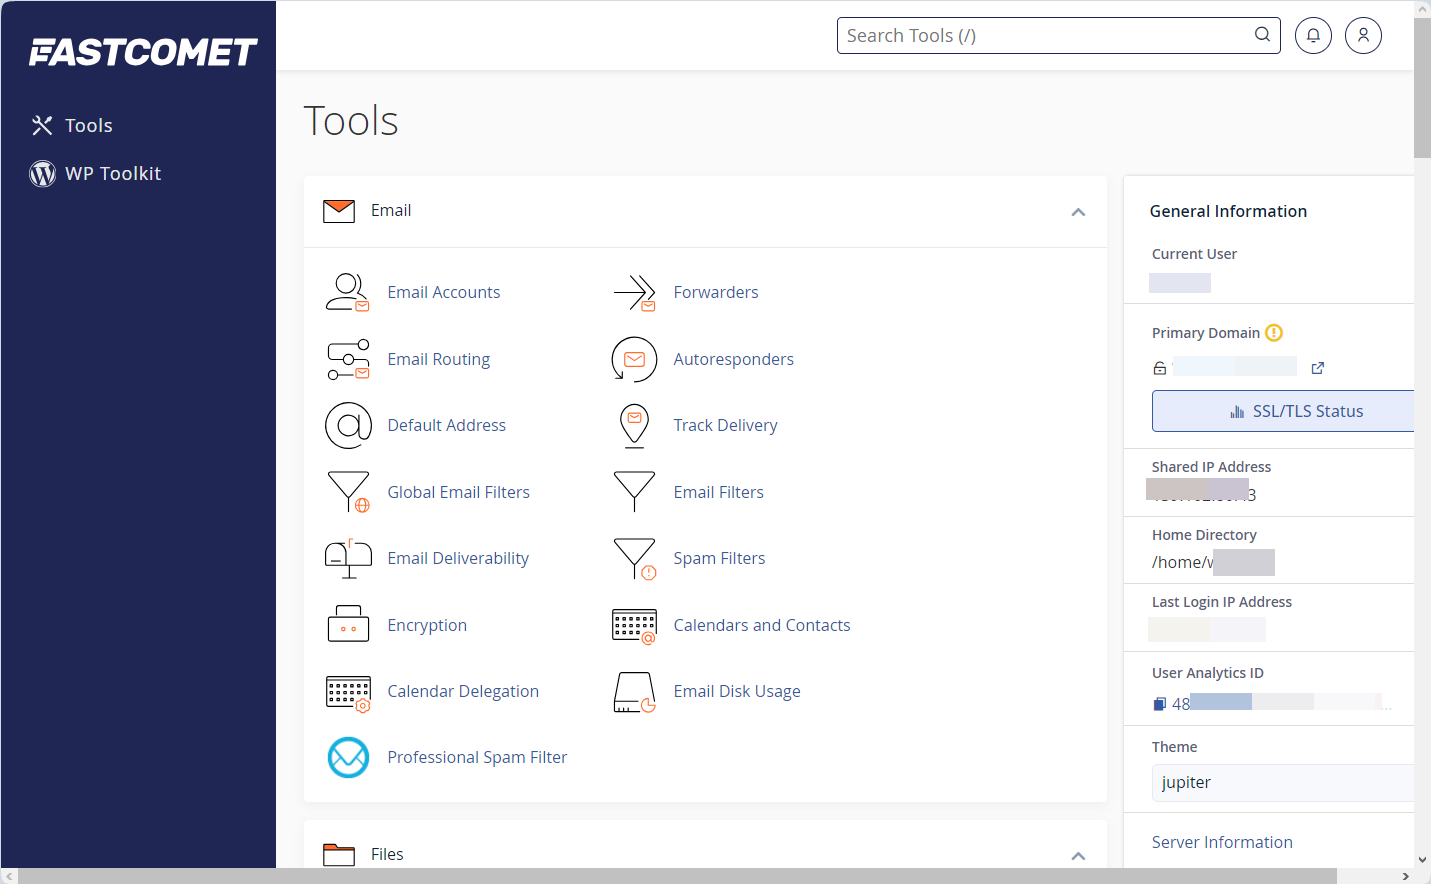Open the Calendar Delegation icon
Screen dimensions: 1431x884
coord(348,692)
